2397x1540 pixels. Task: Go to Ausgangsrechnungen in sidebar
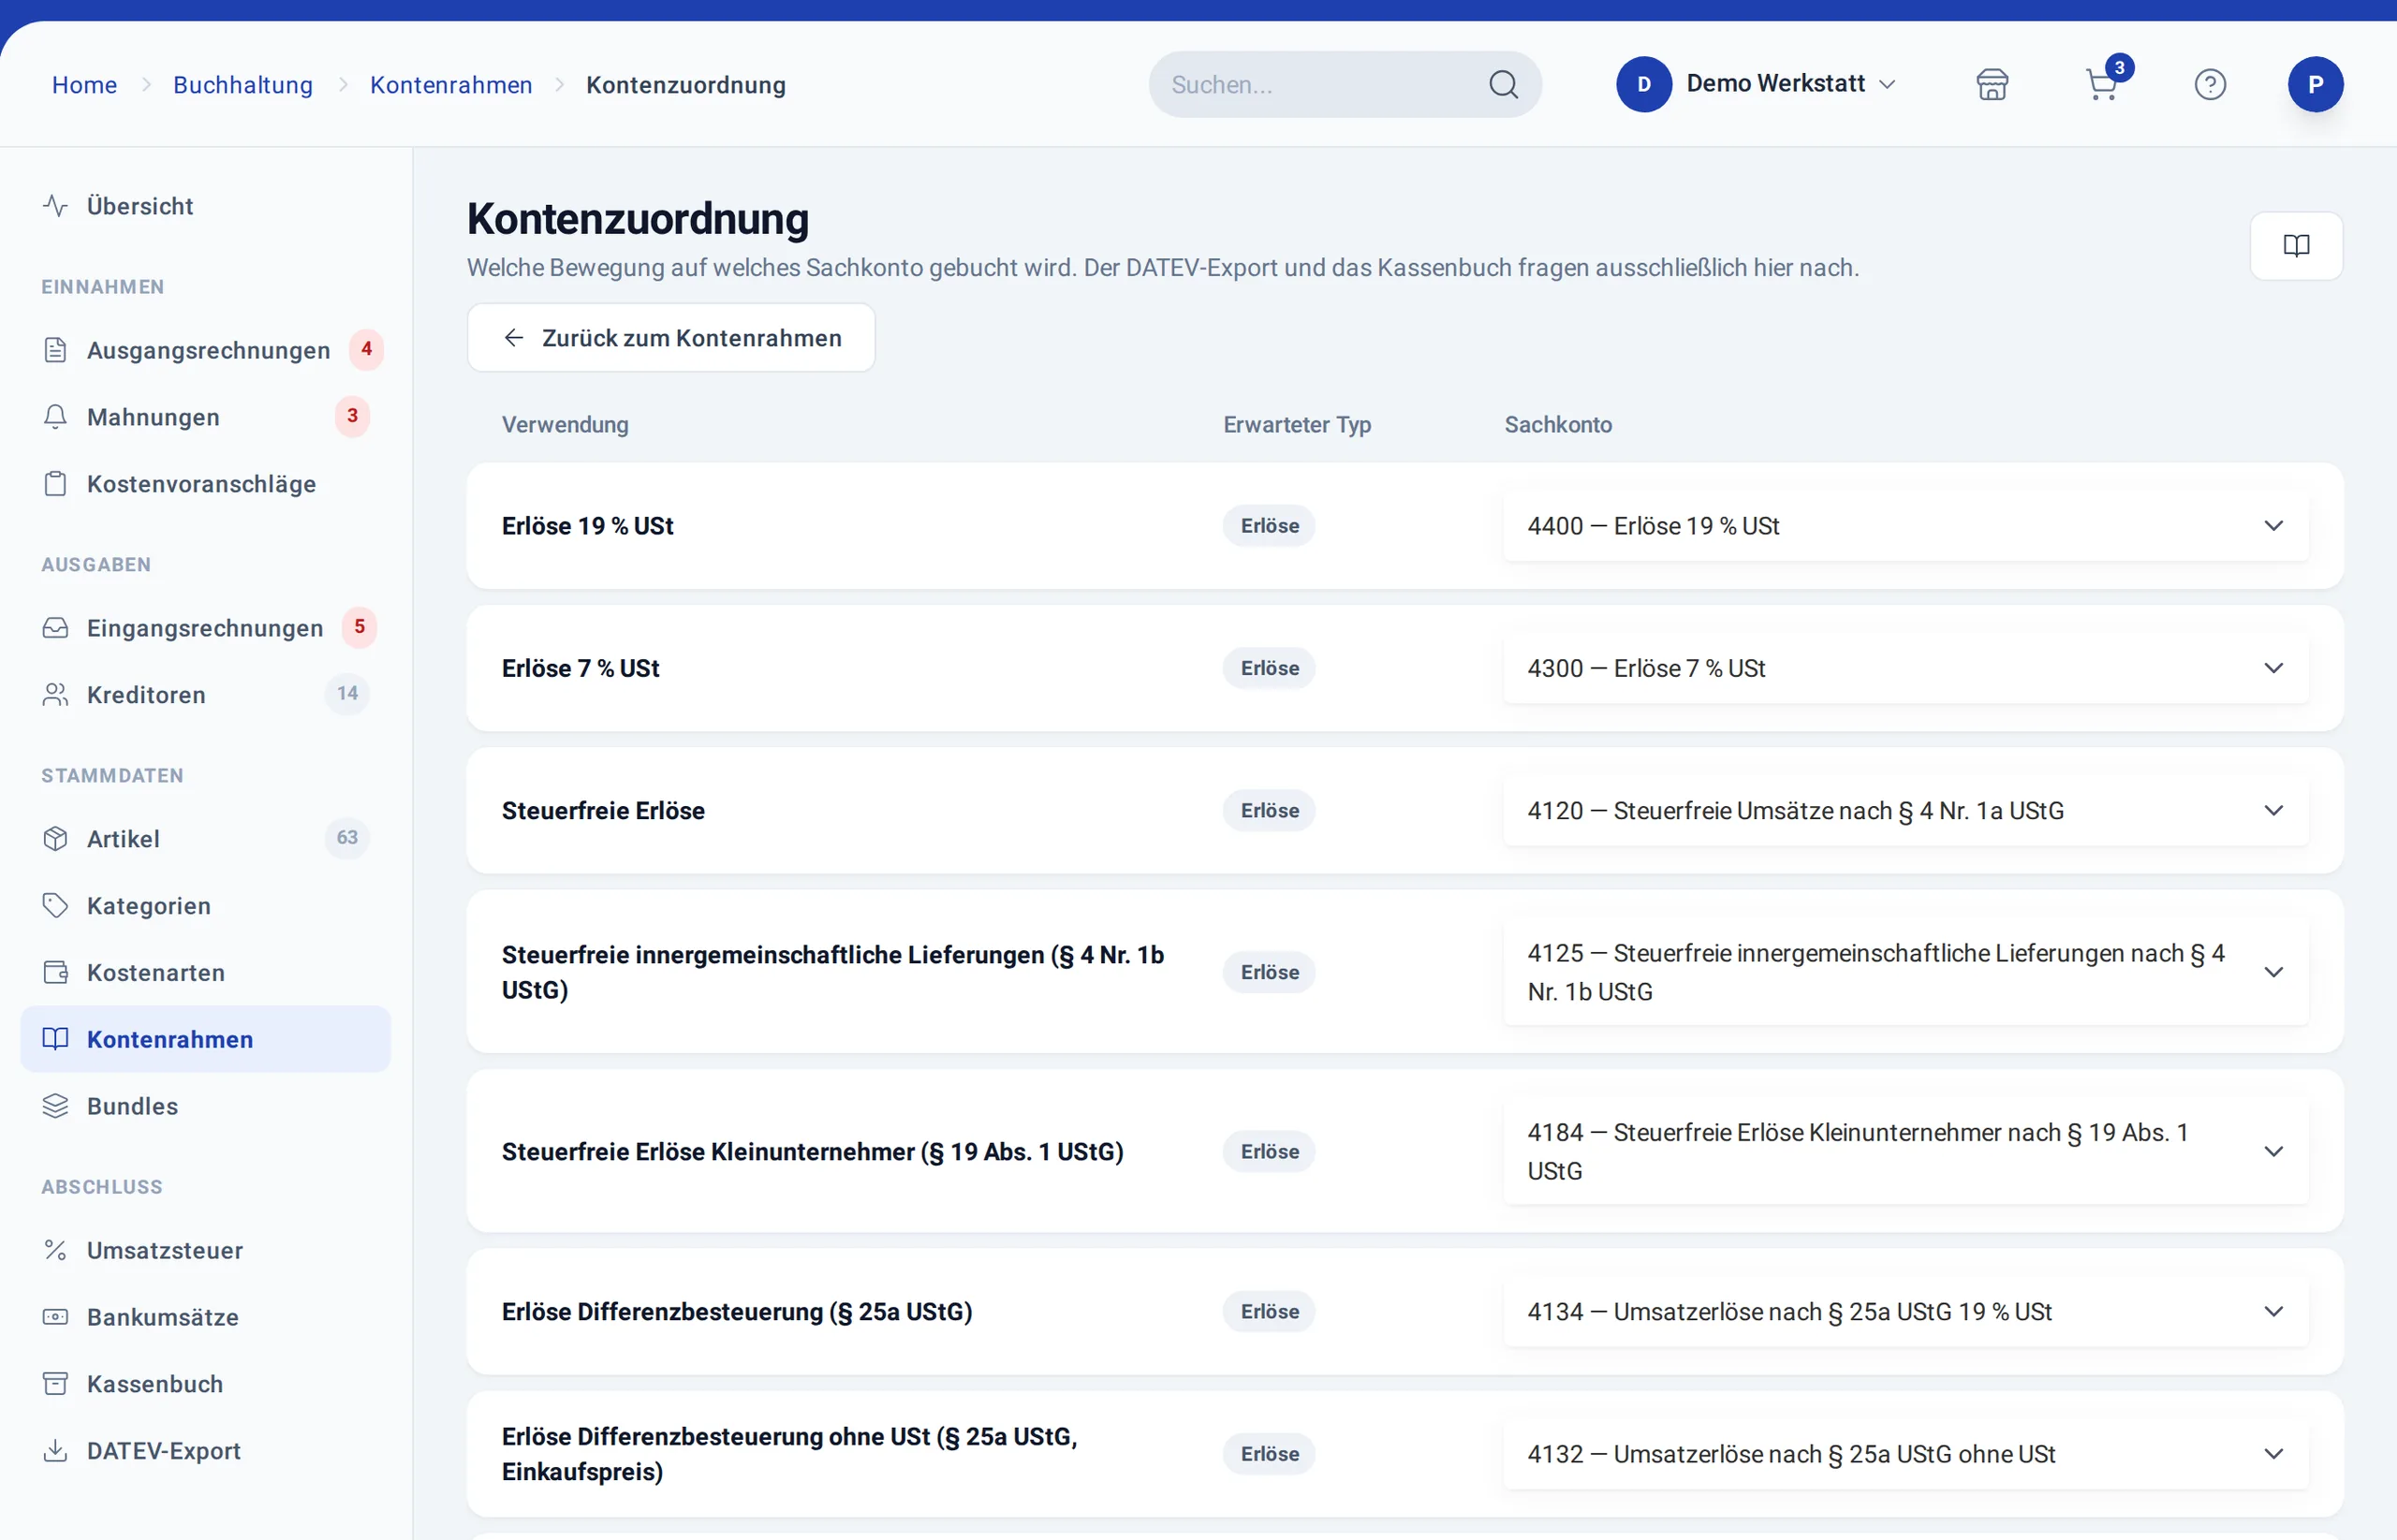pyautogui.click(x=206, y=350)
